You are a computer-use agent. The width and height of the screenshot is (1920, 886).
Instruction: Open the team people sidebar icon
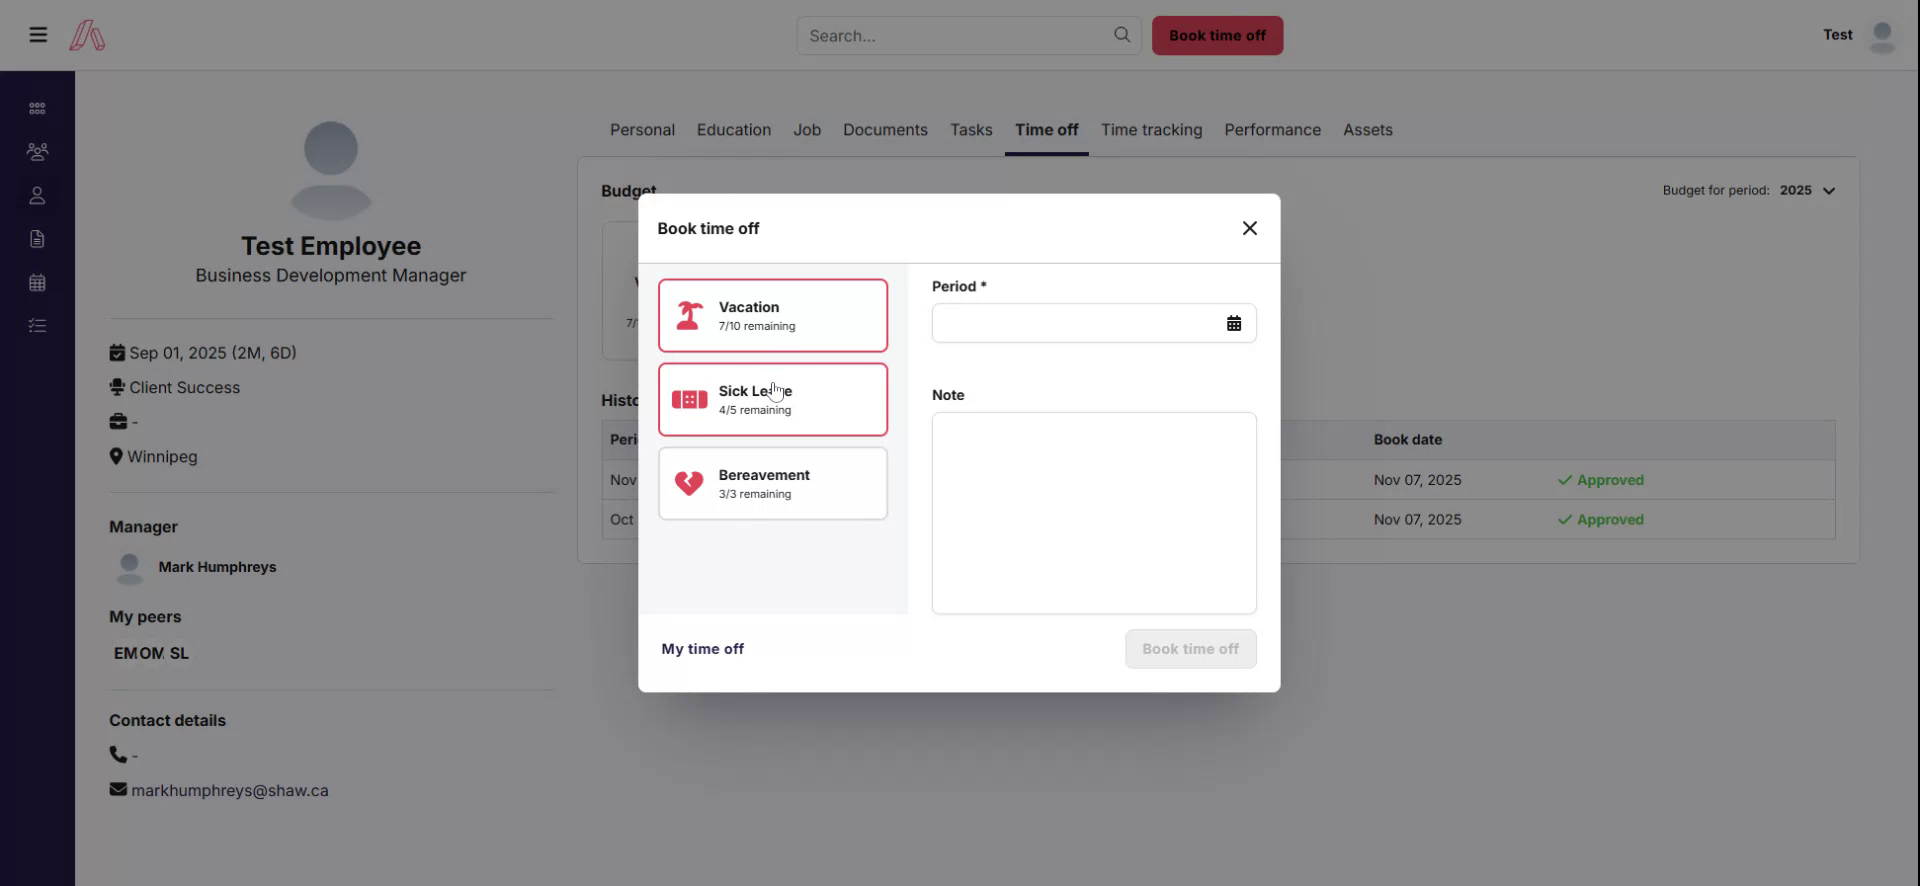point(37,152)
